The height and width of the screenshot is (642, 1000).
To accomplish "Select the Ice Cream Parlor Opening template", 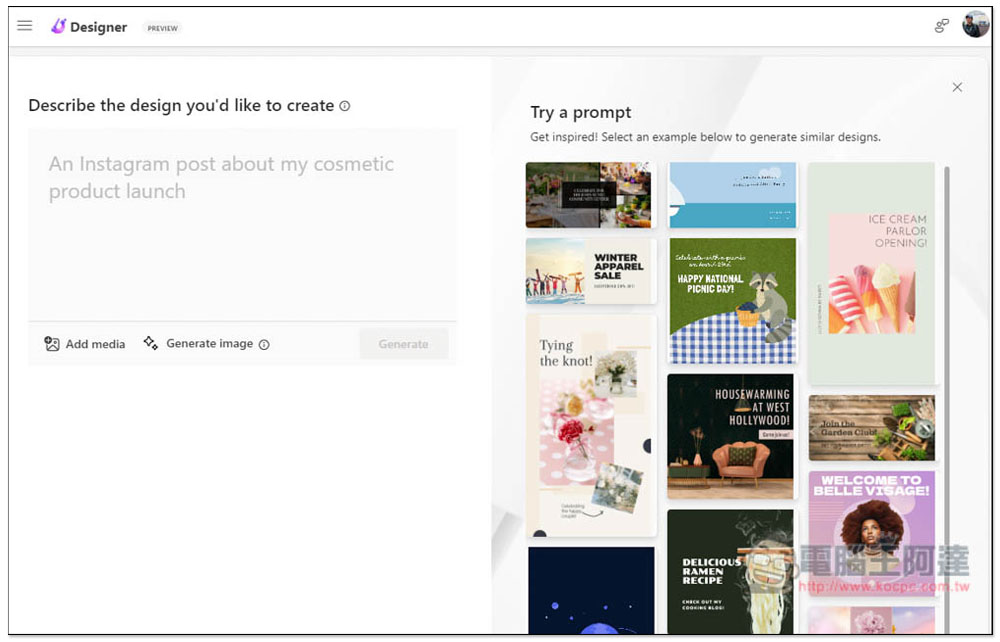I will (x=871, y=273).
